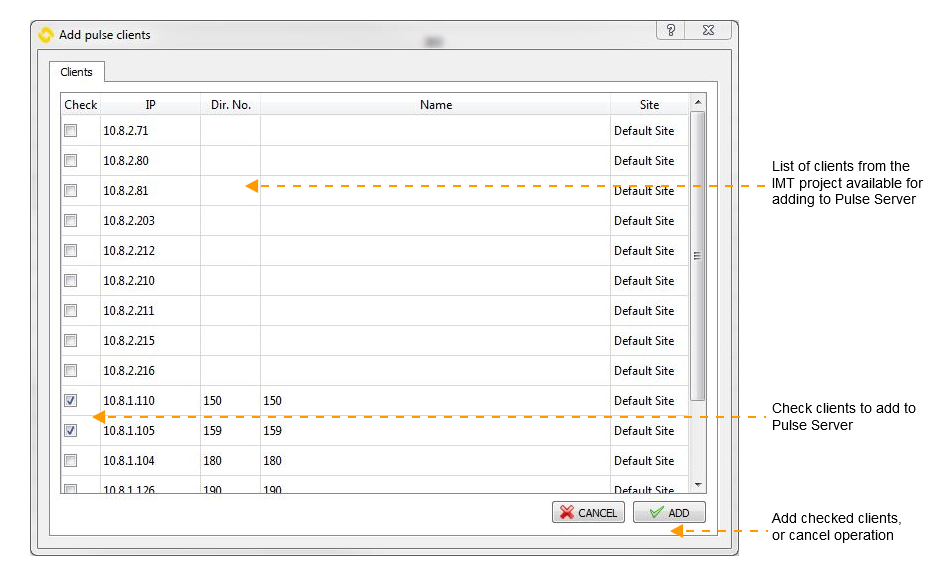Click the CANCEL button

(588, 512)
